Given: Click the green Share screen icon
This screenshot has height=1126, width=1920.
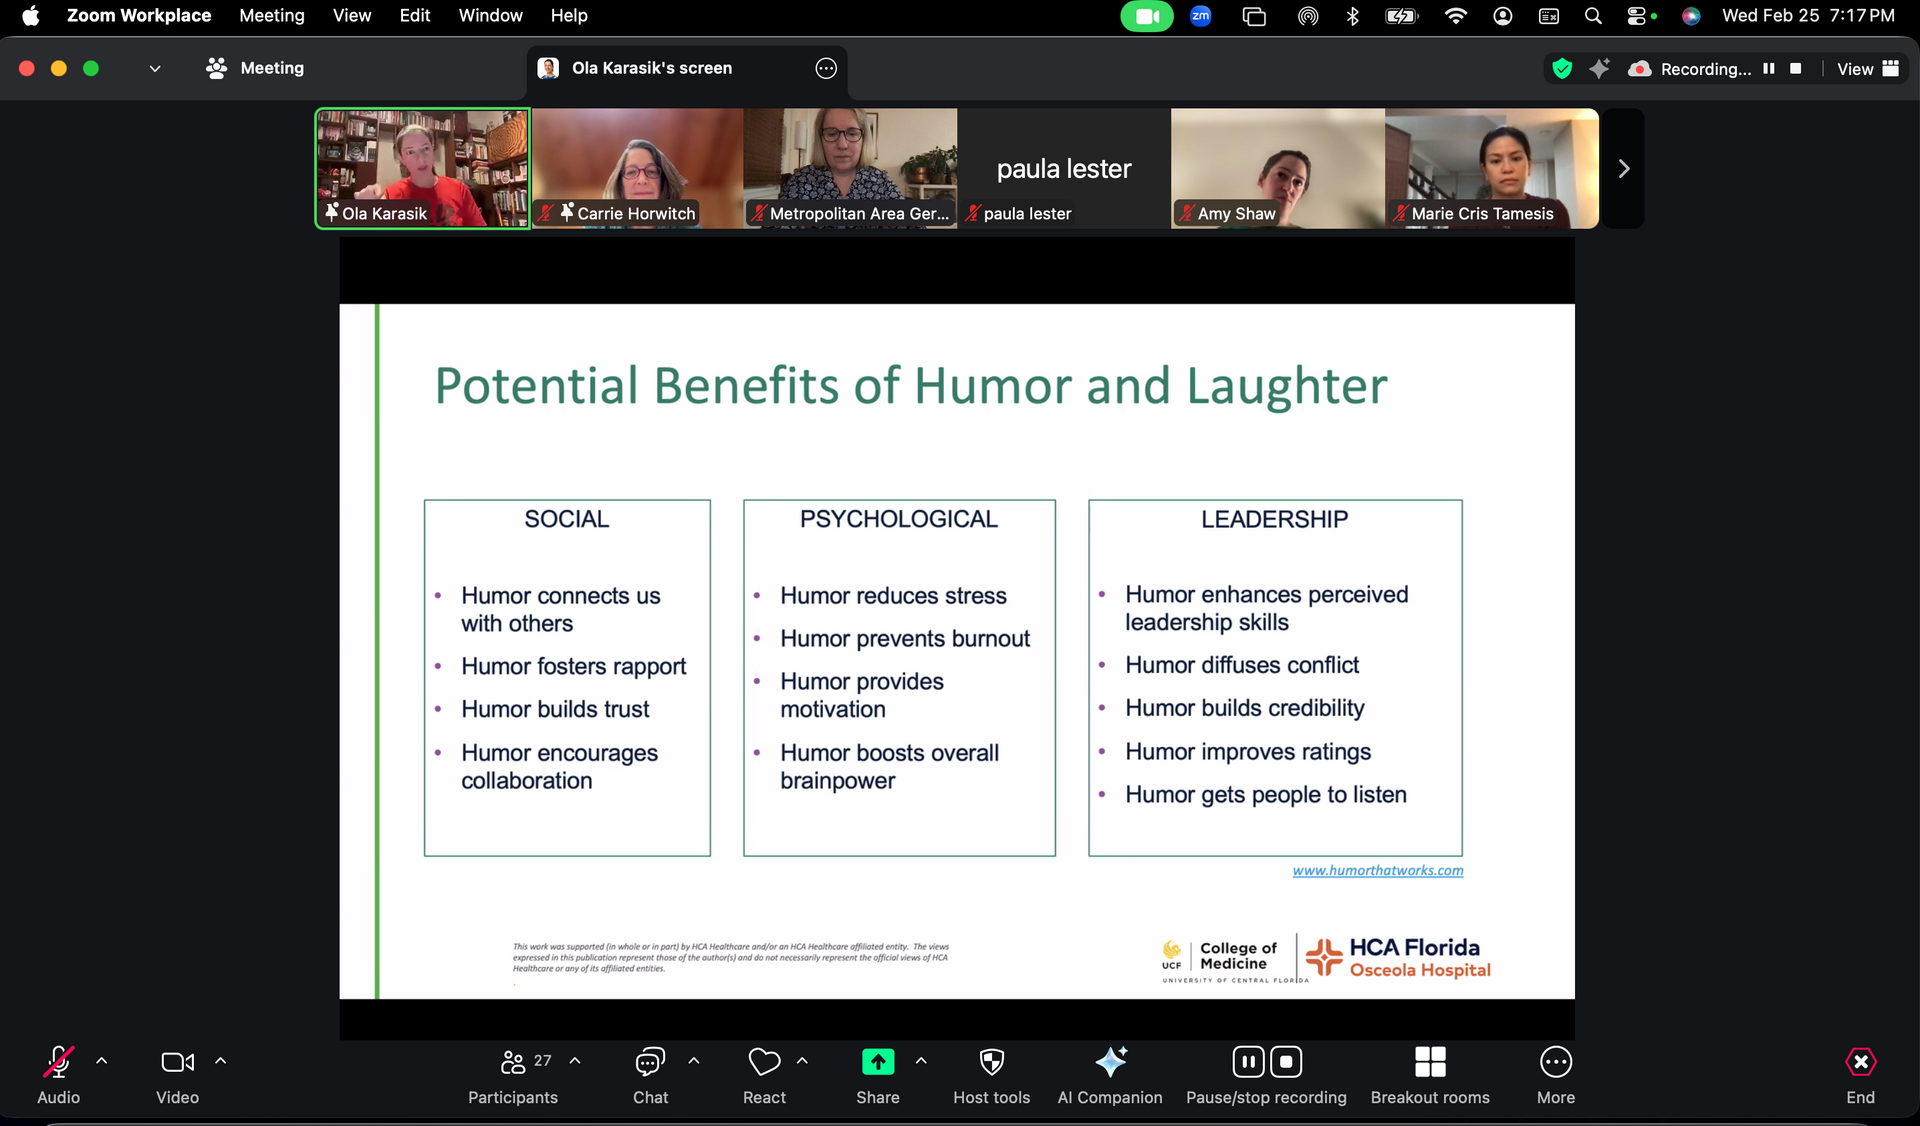Looking at the screenshot, I should click(x=877, y=1062).
